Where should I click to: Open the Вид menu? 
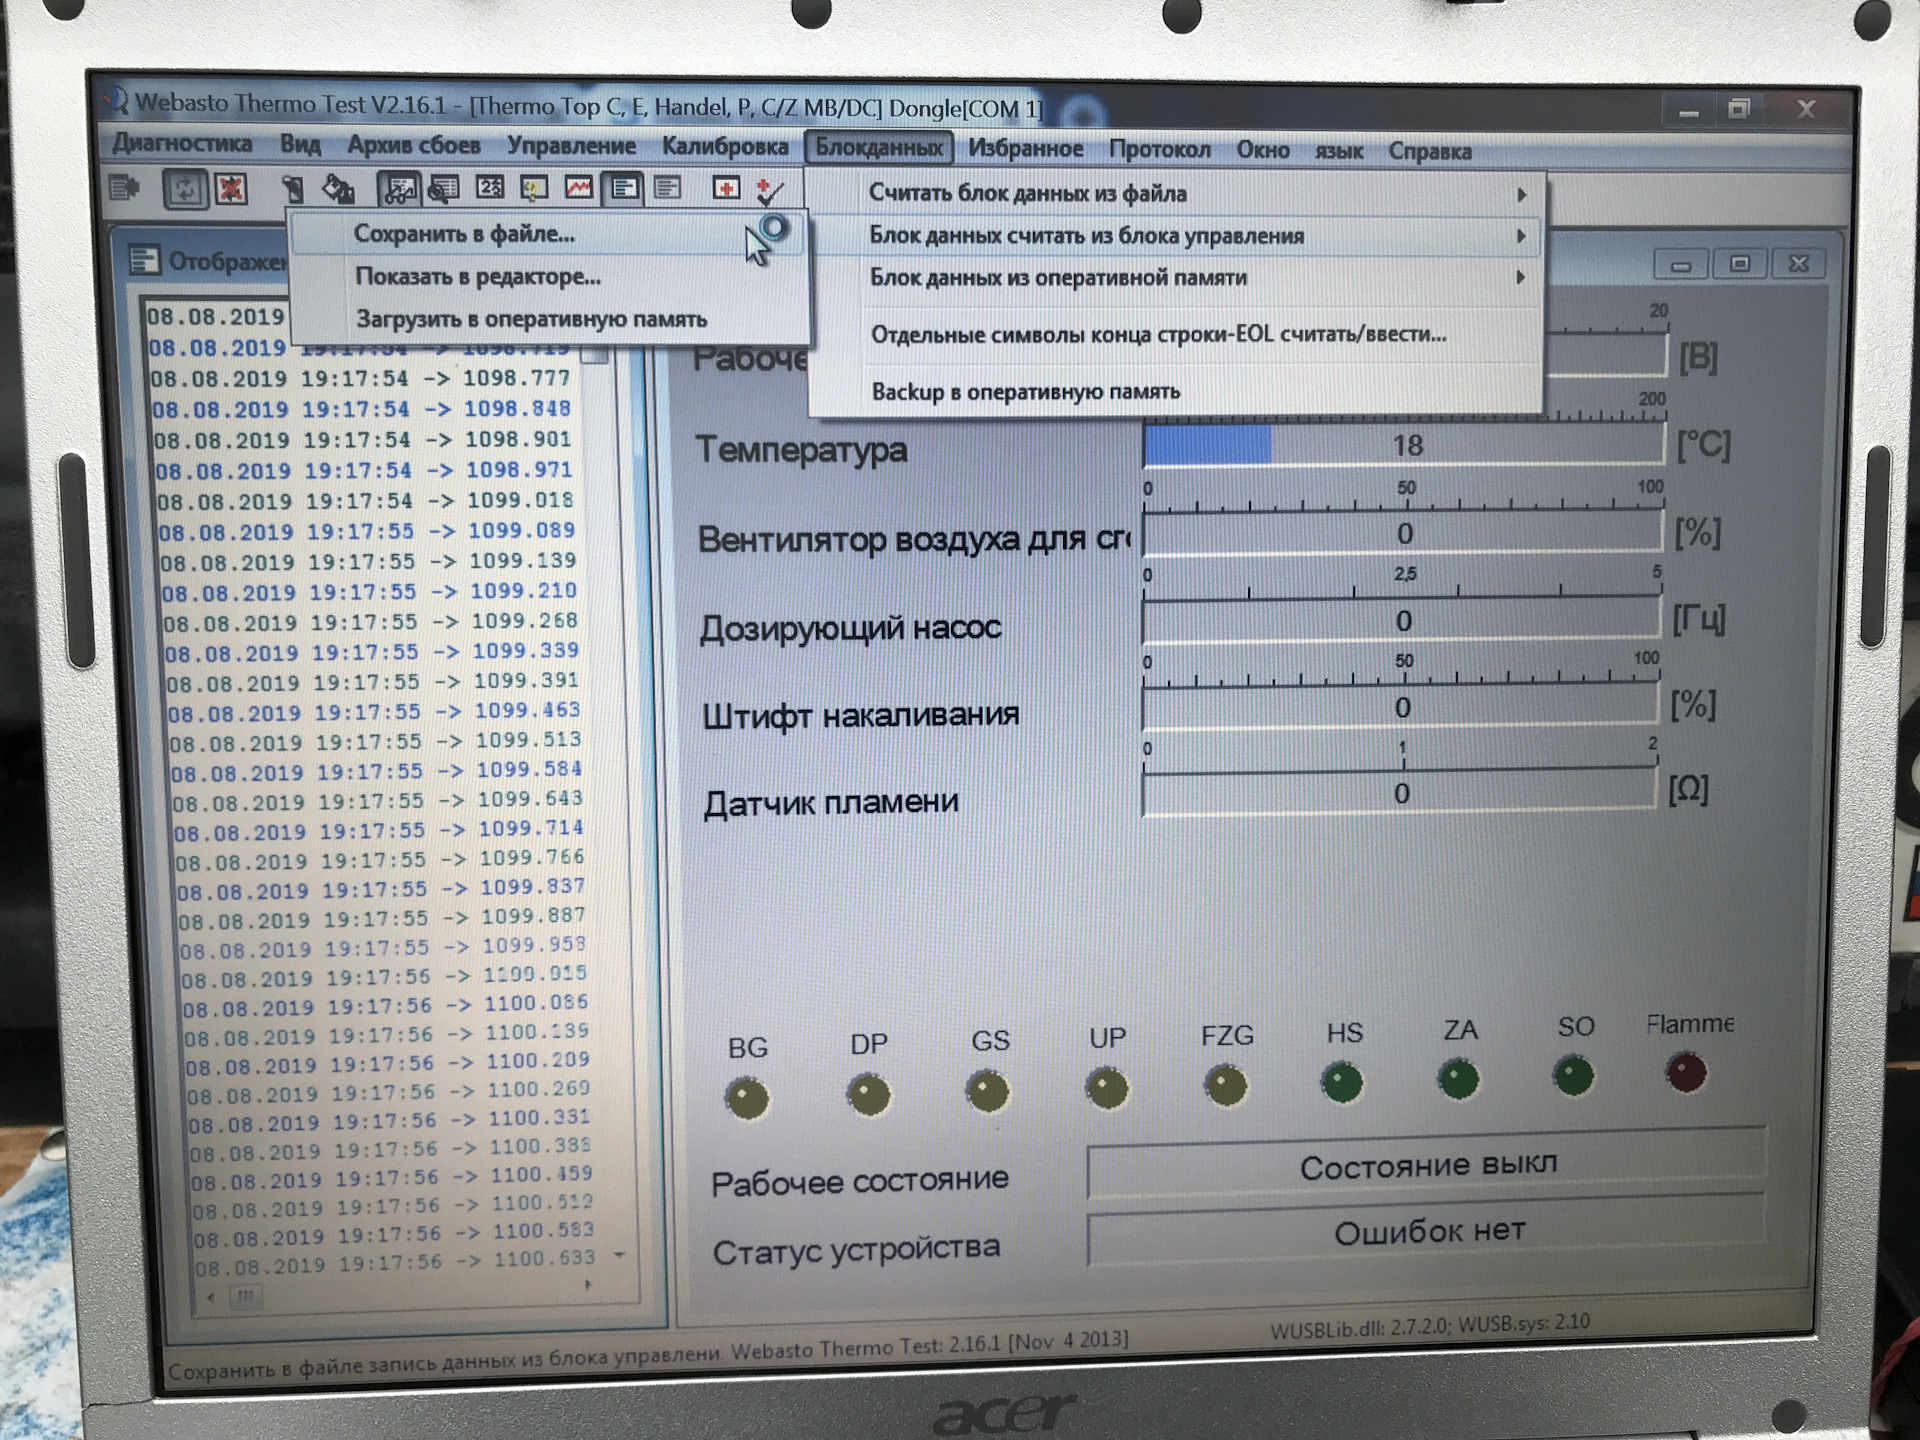300,144
